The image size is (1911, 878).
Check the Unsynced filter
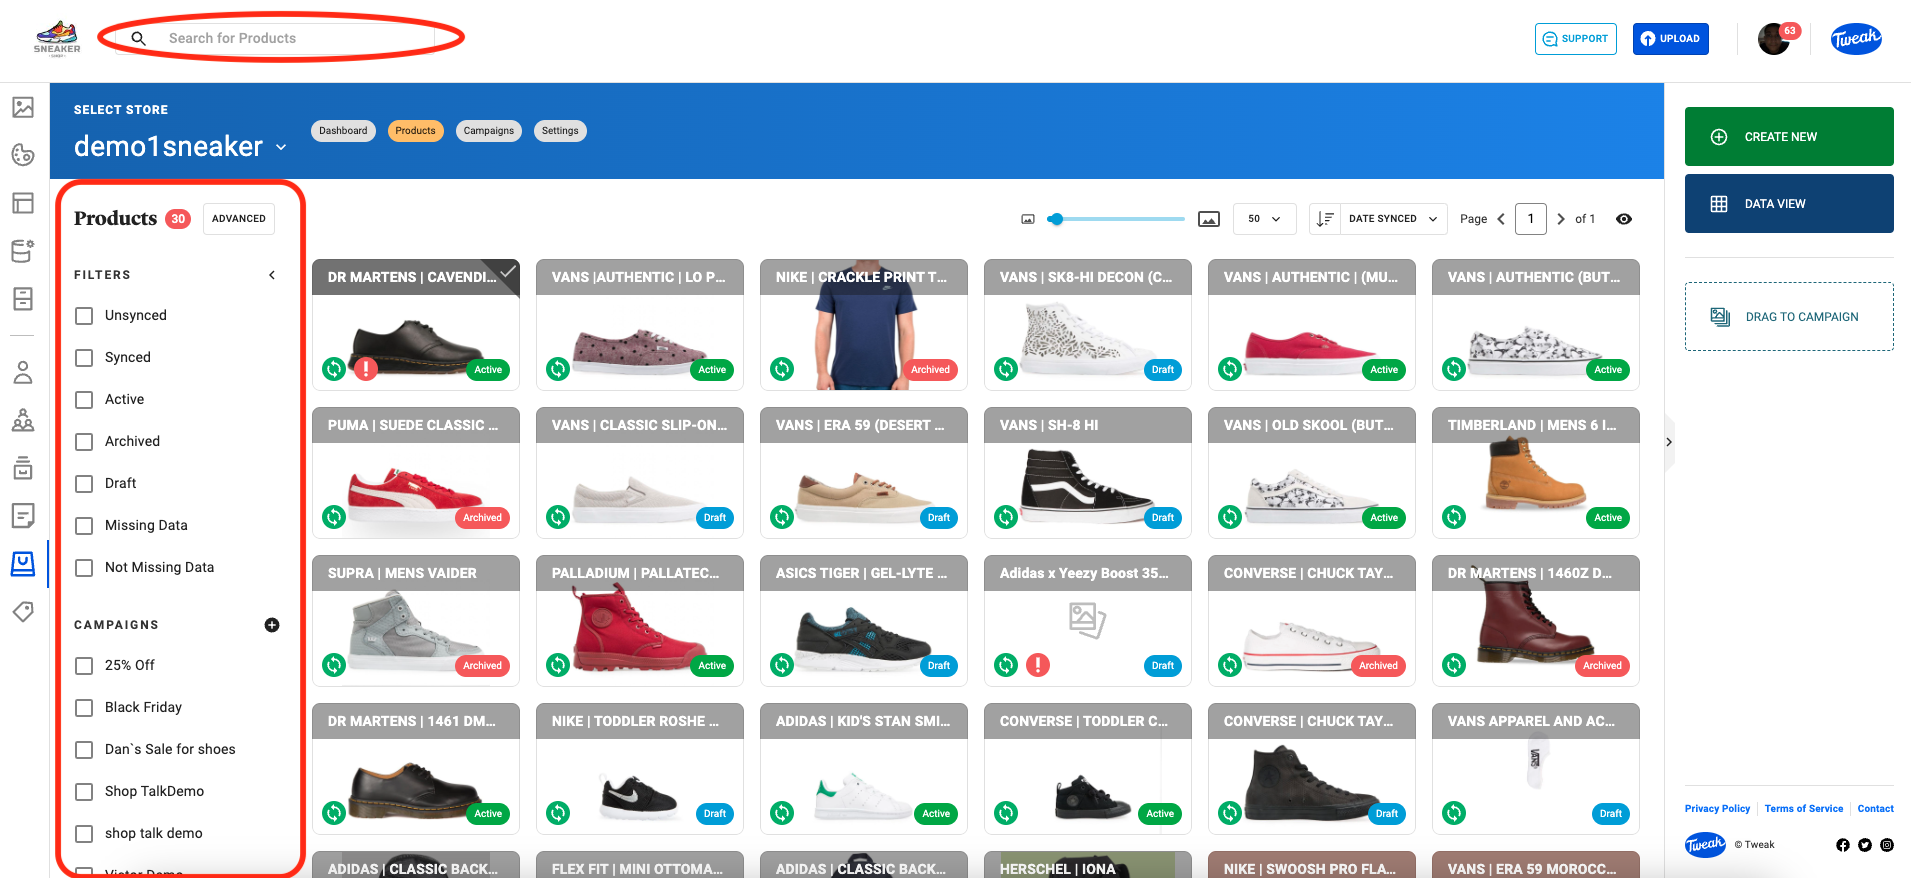[x=84, y=316]
